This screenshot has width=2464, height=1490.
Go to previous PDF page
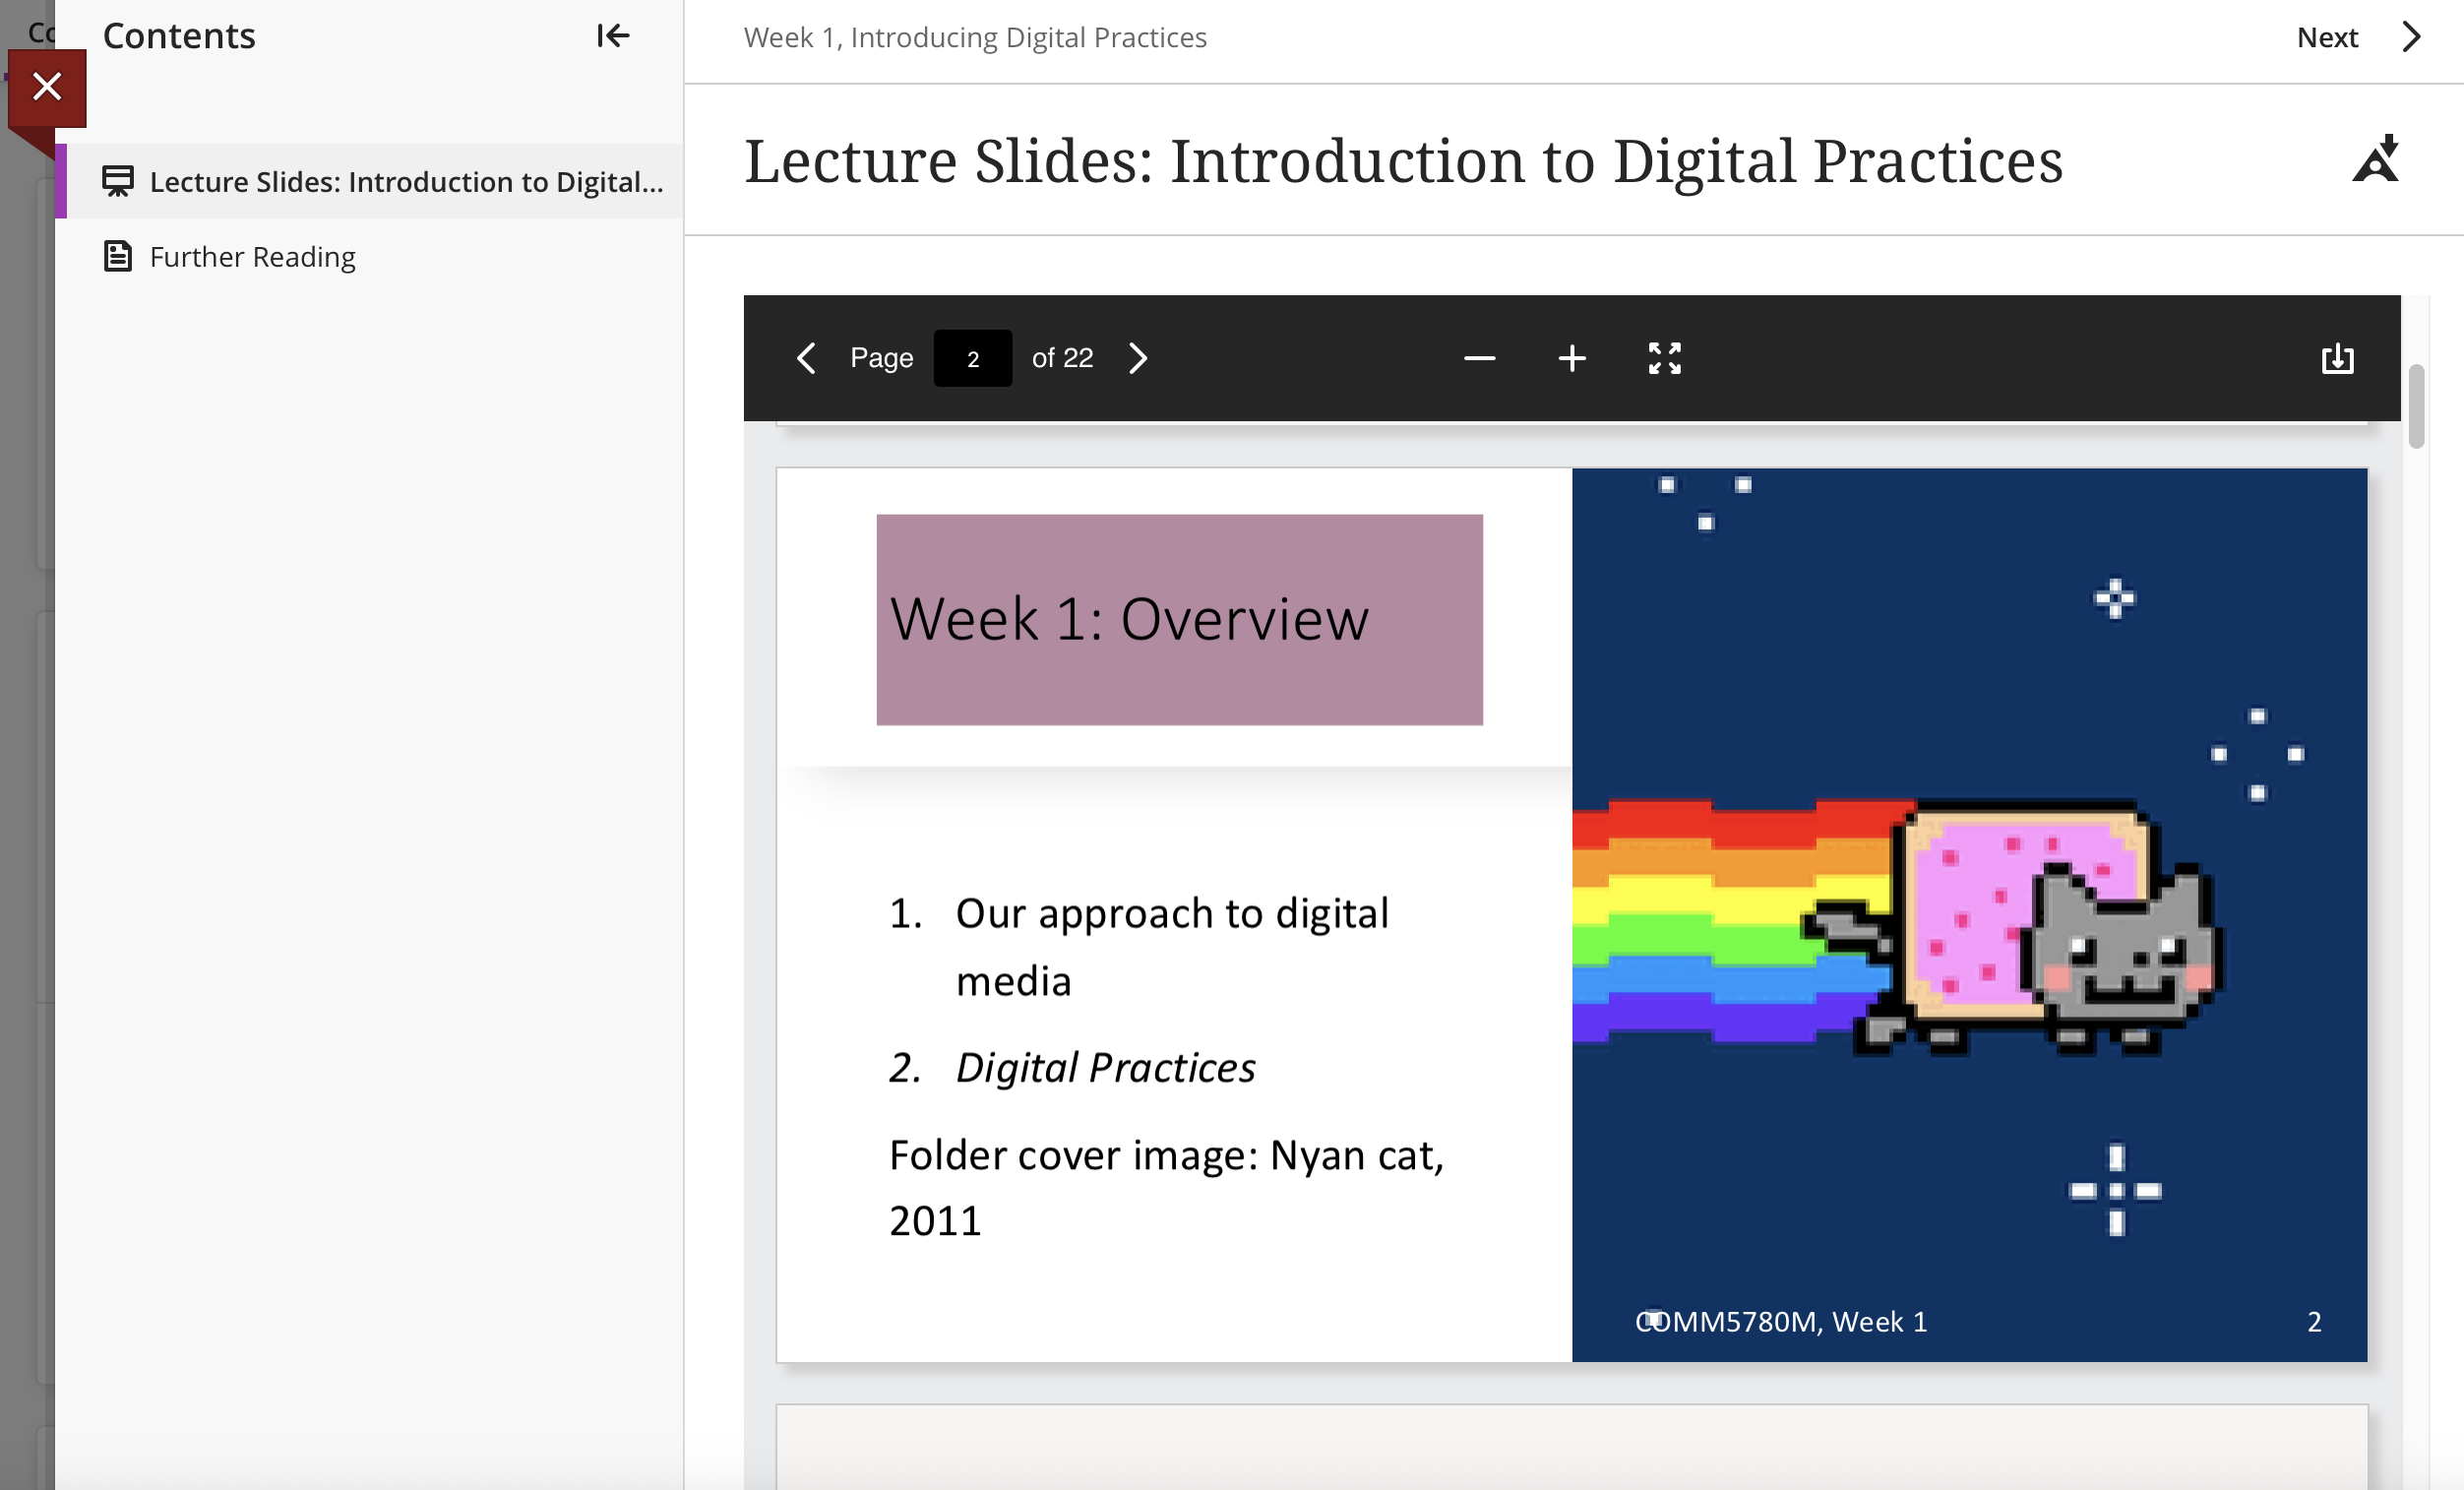(806, 358)
